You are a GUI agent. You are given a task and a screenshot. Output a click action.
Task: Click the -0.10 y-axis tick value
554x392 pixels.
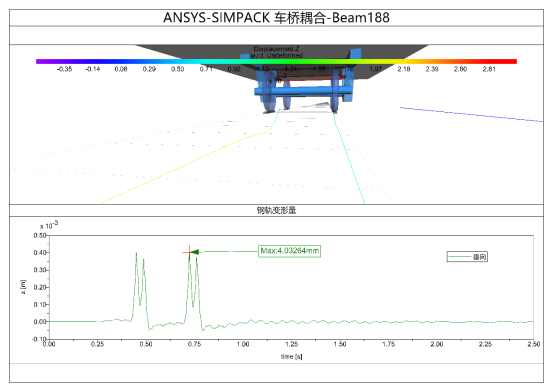coord(39,339)
